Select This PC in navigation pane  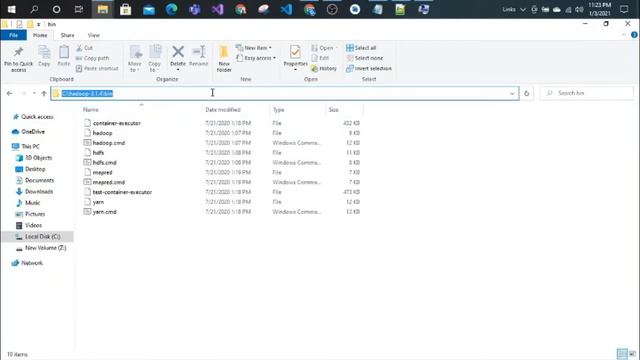coord(30,146)
